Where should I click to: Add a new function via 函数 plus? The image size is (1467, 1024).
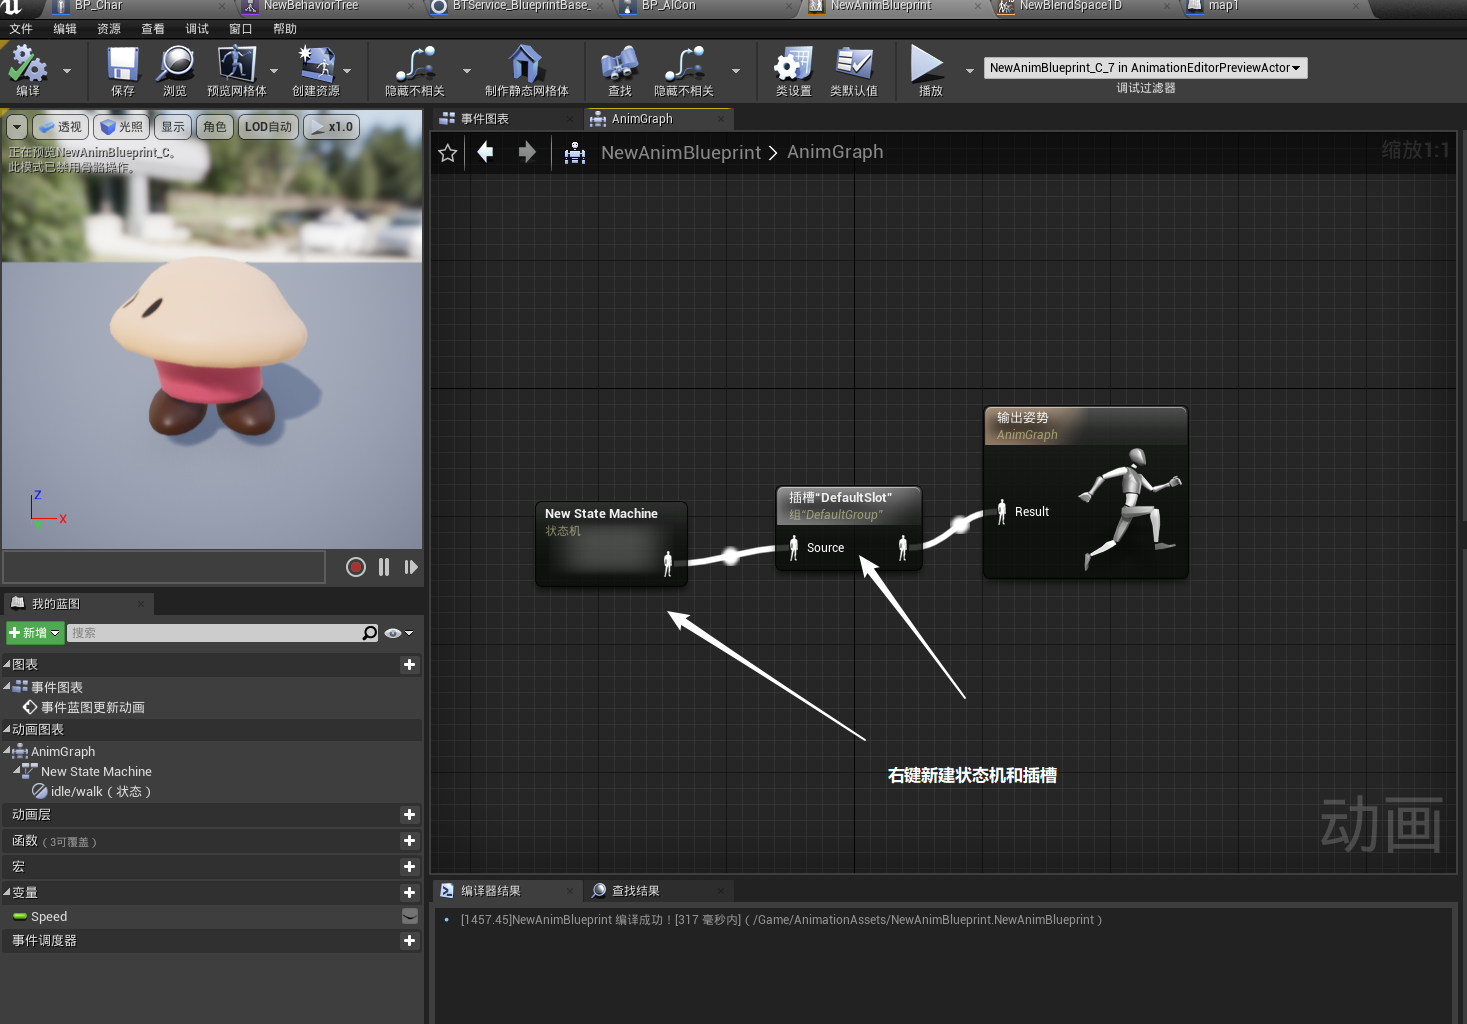pos(409,841)
